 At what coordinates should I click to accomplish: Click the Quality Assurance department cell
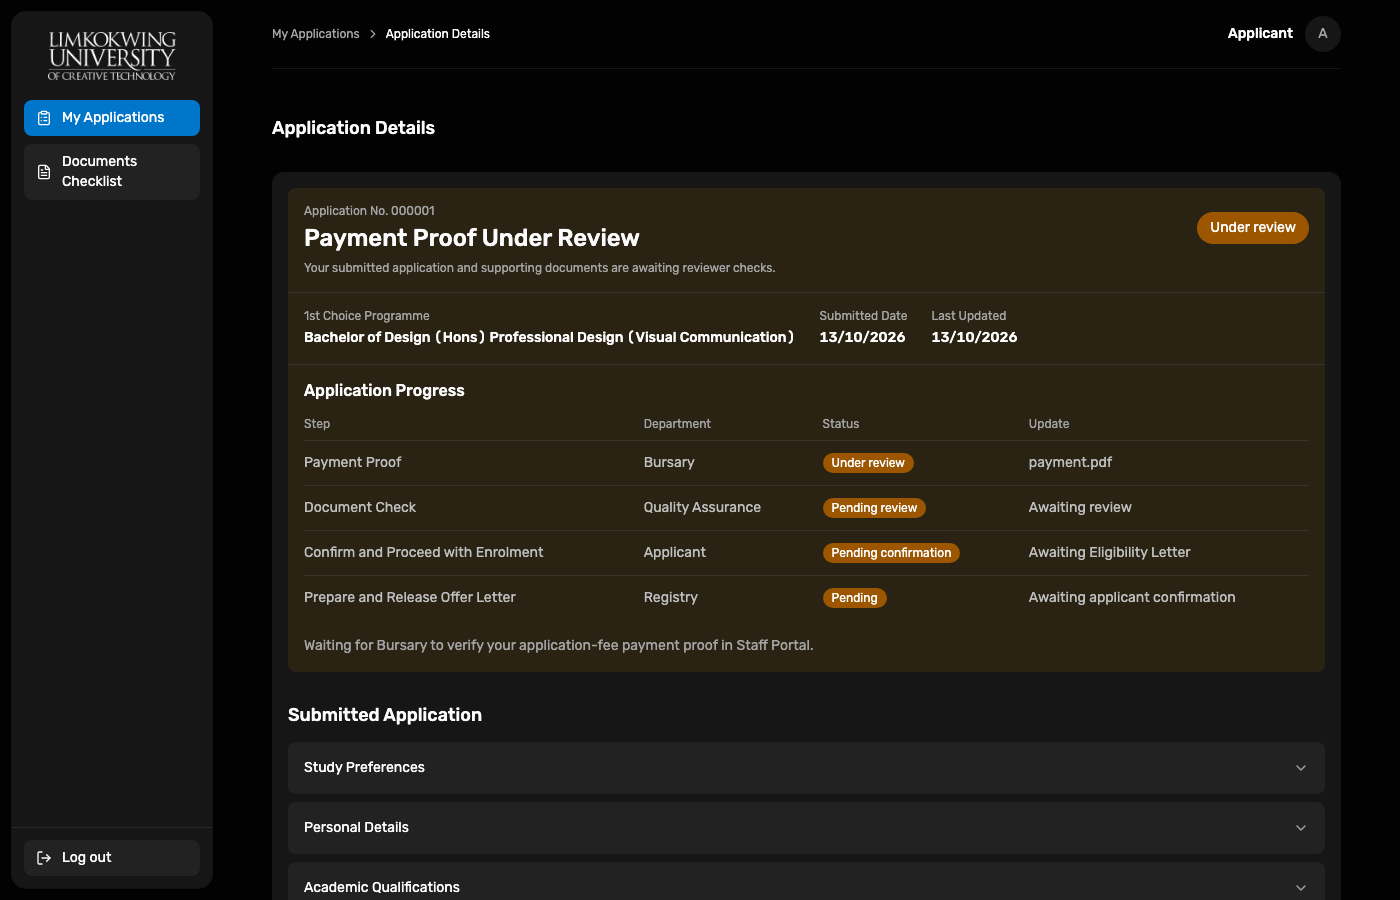[702, 508]
